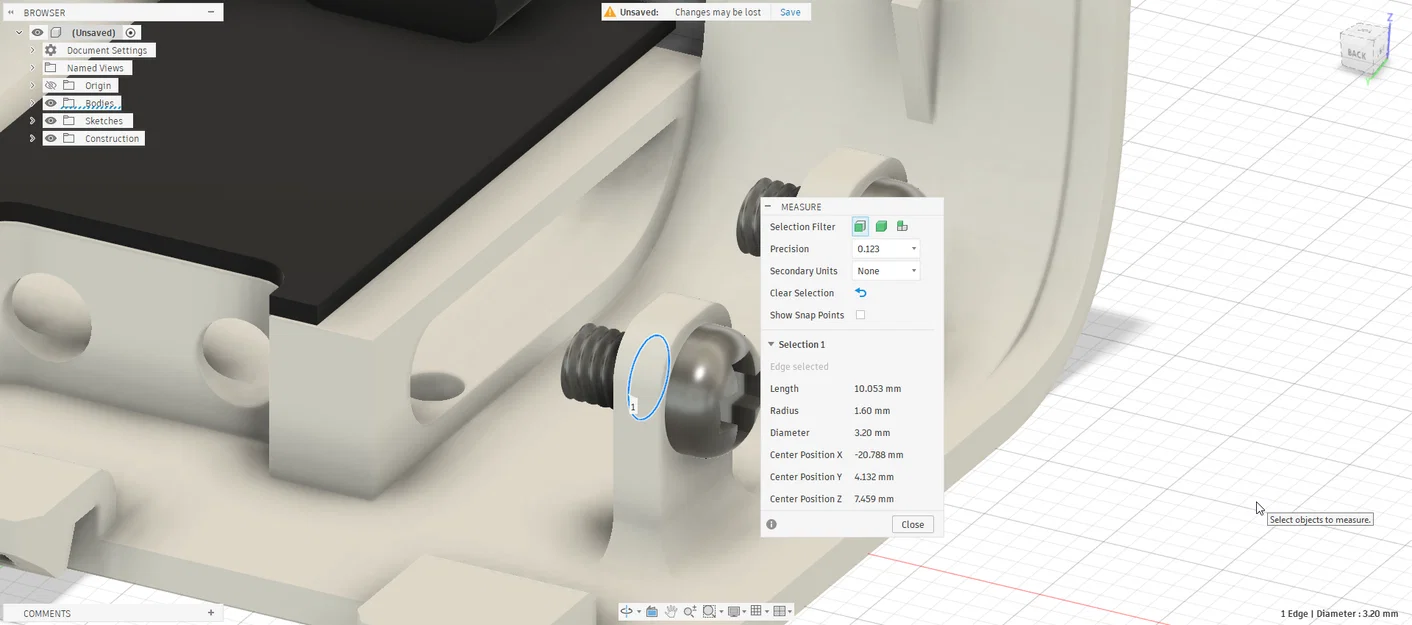The image size is (1412, 625).
Task: Click the COMMENTS panel title
Action: 47,613
